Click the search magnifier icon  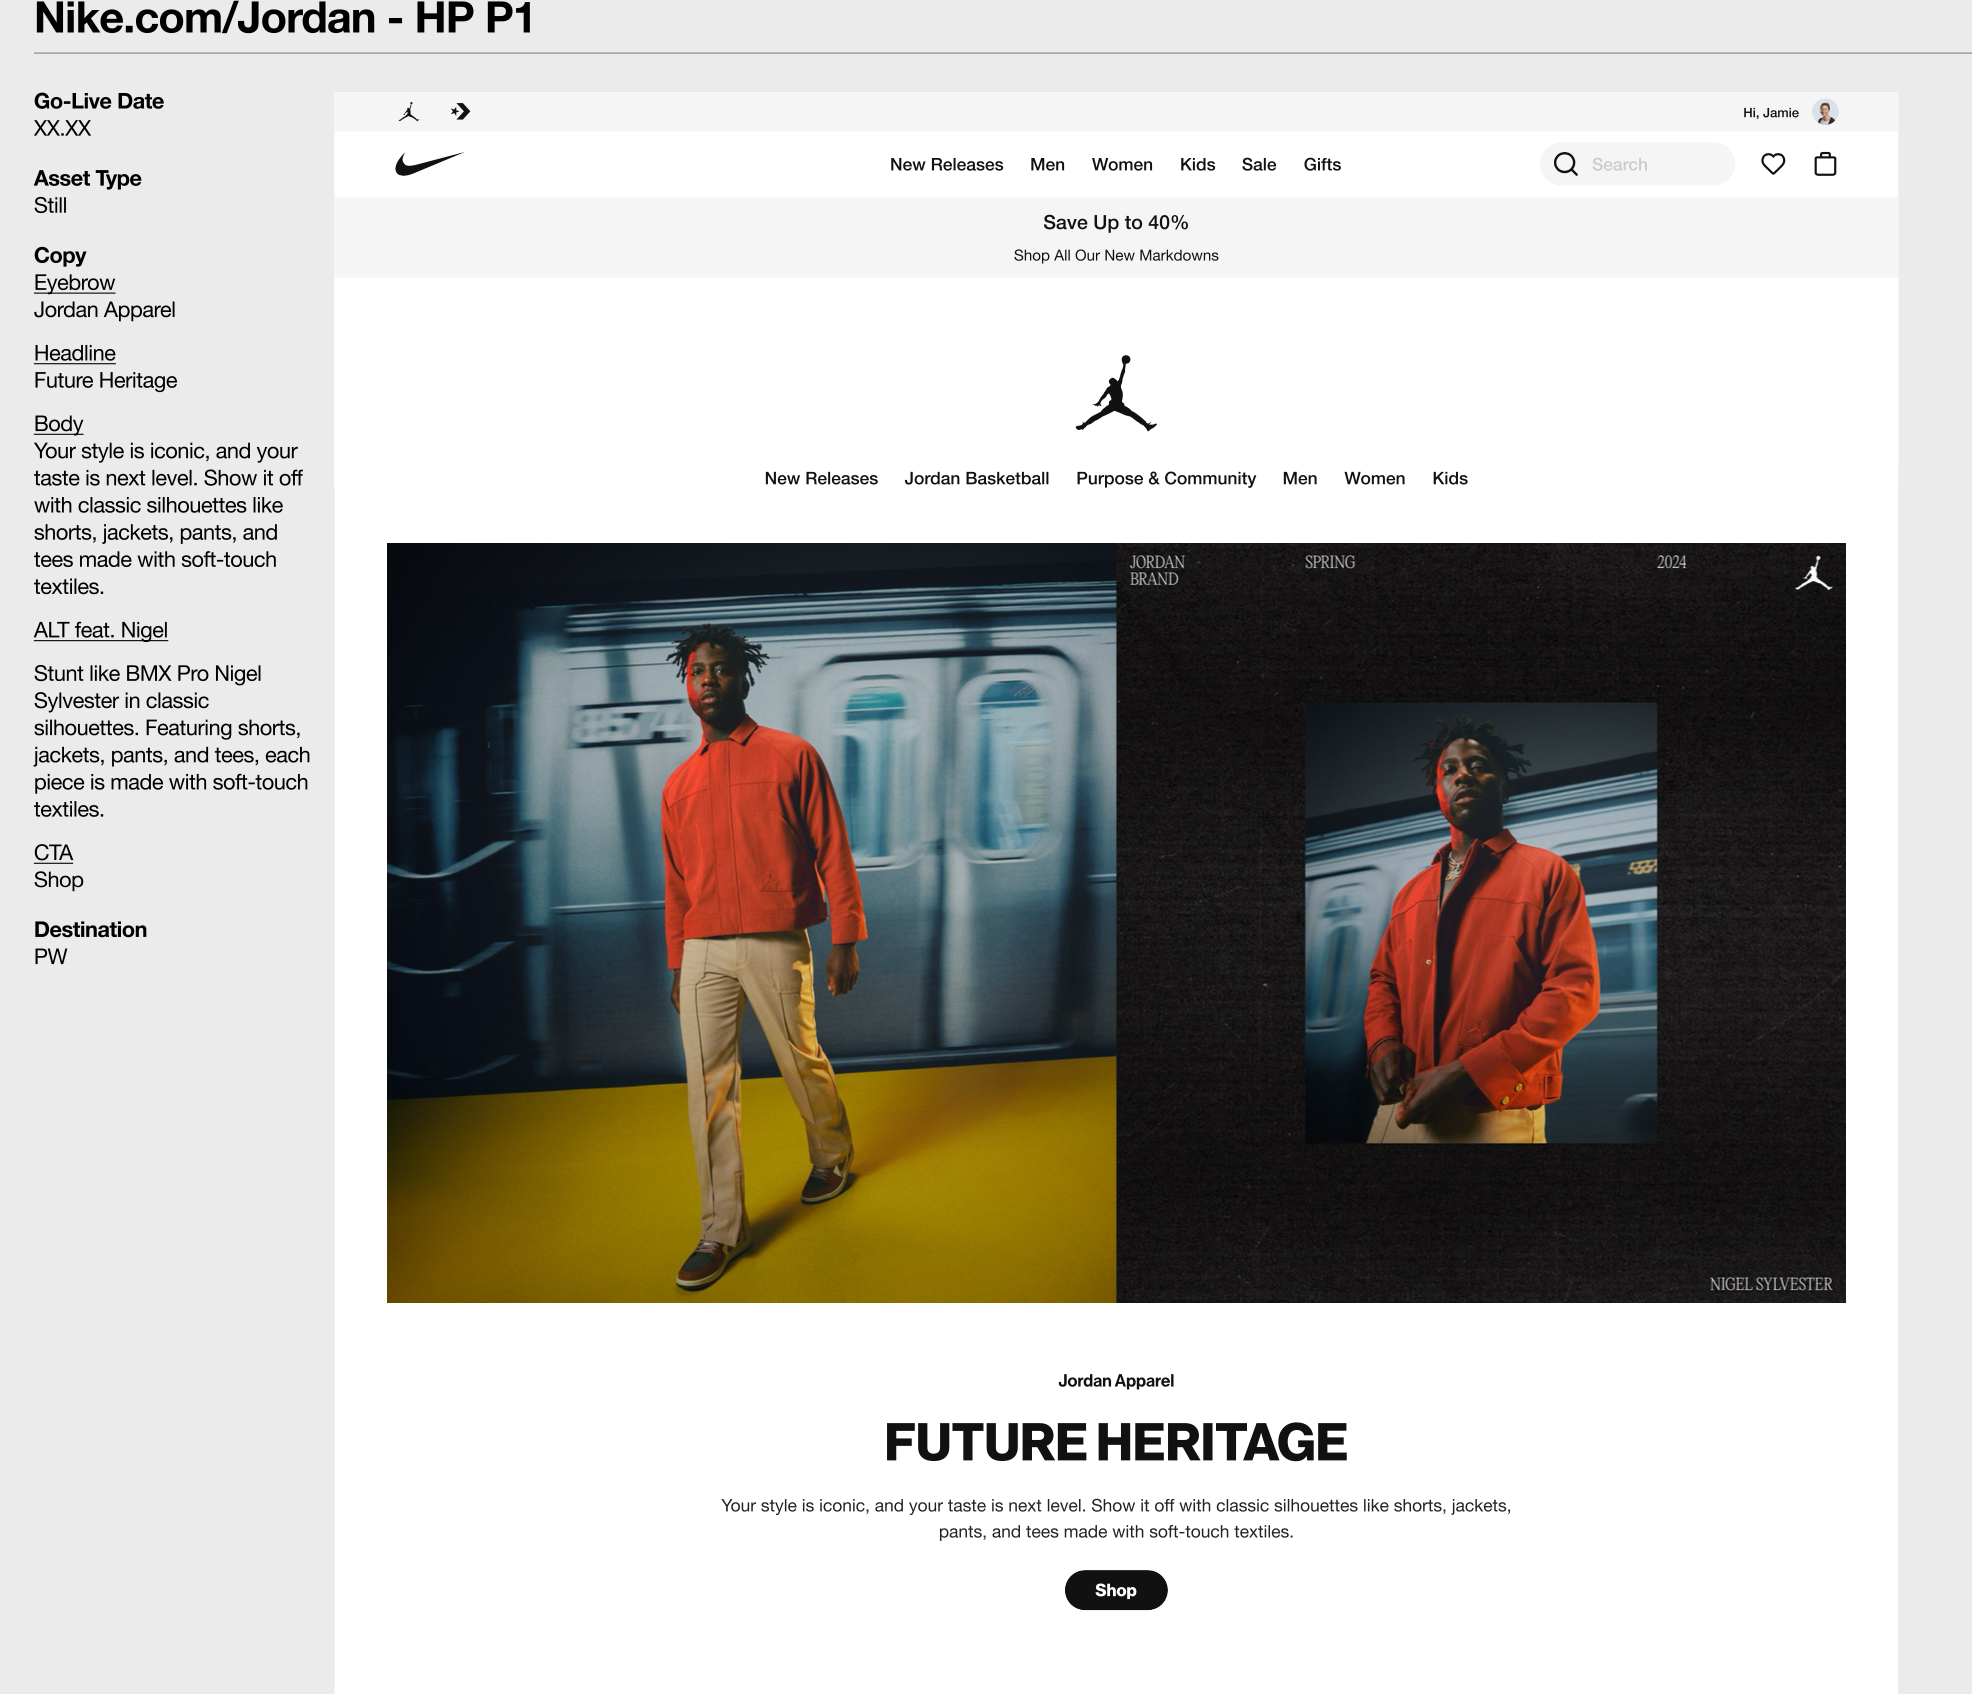[x=1566, y=164]
